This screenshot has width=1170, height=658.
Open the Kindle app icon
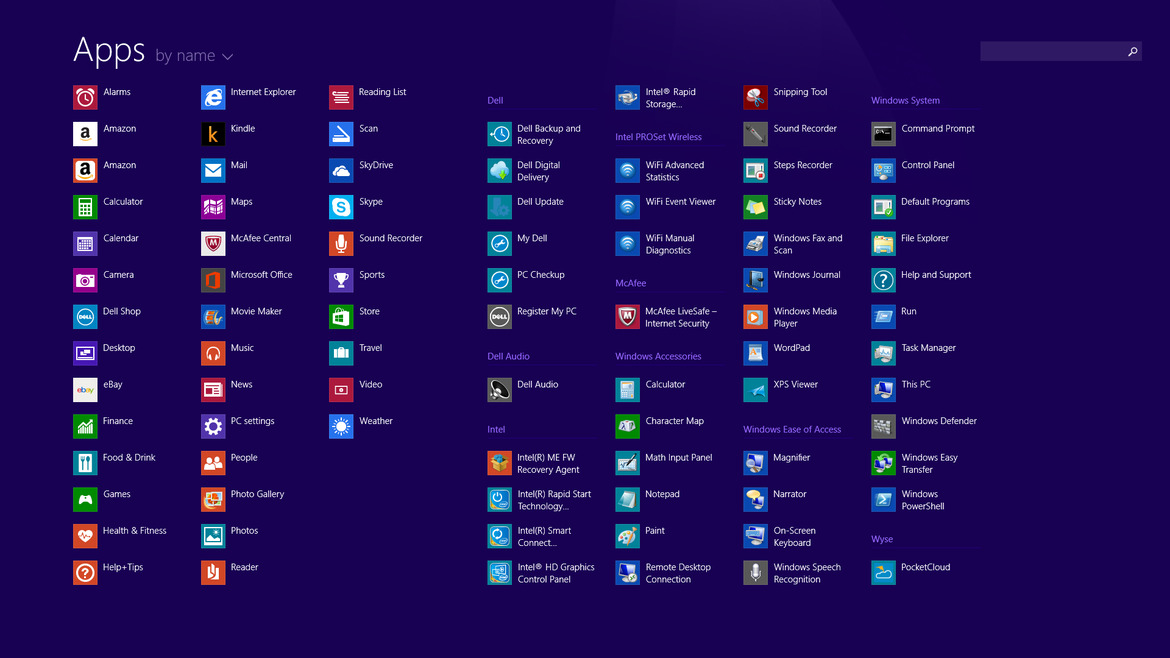[x=213, y=134]
